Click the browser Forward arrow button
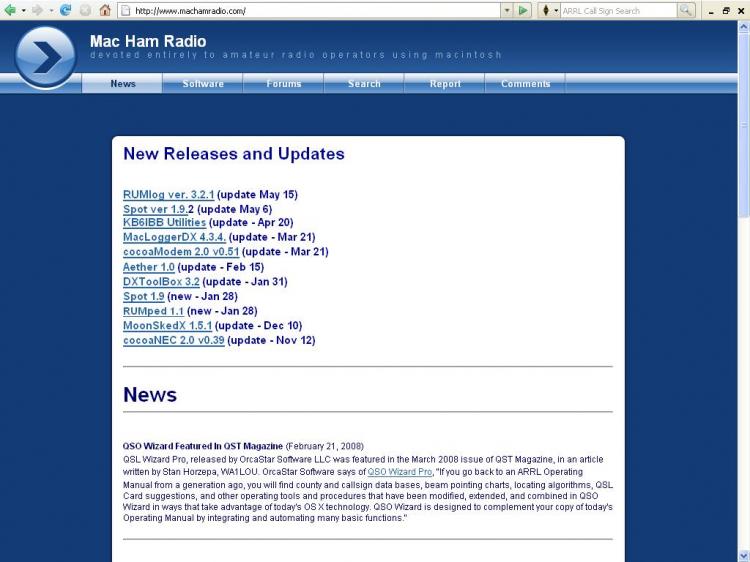This screenshot has width=750, height=562. click(x=37, y=10)
